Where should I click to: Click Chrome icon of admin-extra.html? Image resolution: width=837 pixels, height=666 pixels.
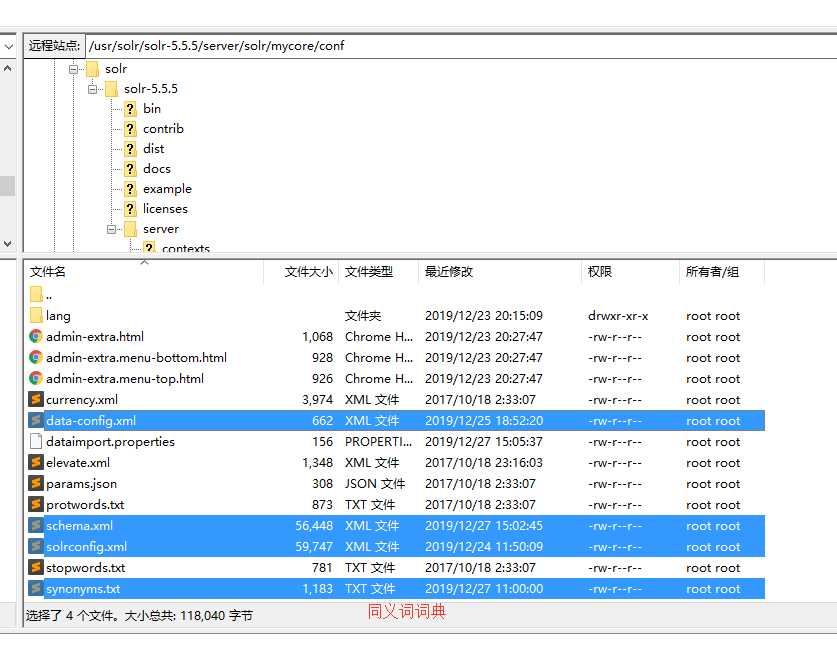(x=36, y=336)
